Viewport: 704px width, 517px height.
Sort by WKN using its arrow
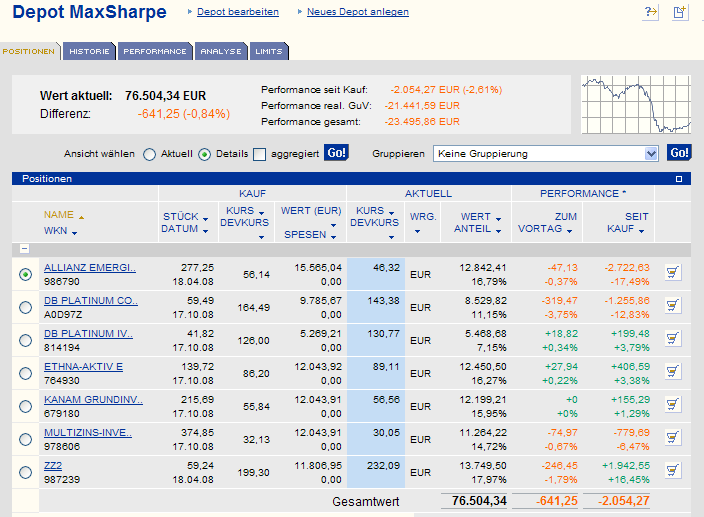point(75,233)
